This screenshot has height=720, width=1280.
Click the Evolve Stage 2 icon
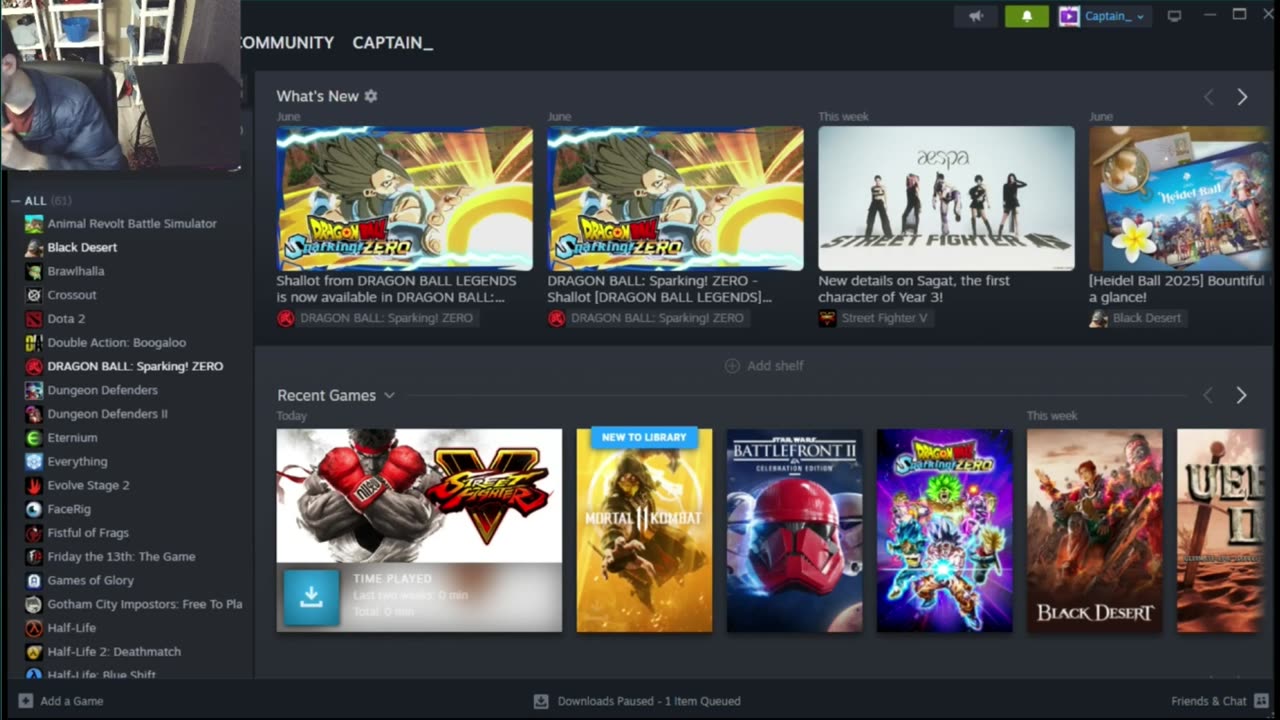point(34,485)
